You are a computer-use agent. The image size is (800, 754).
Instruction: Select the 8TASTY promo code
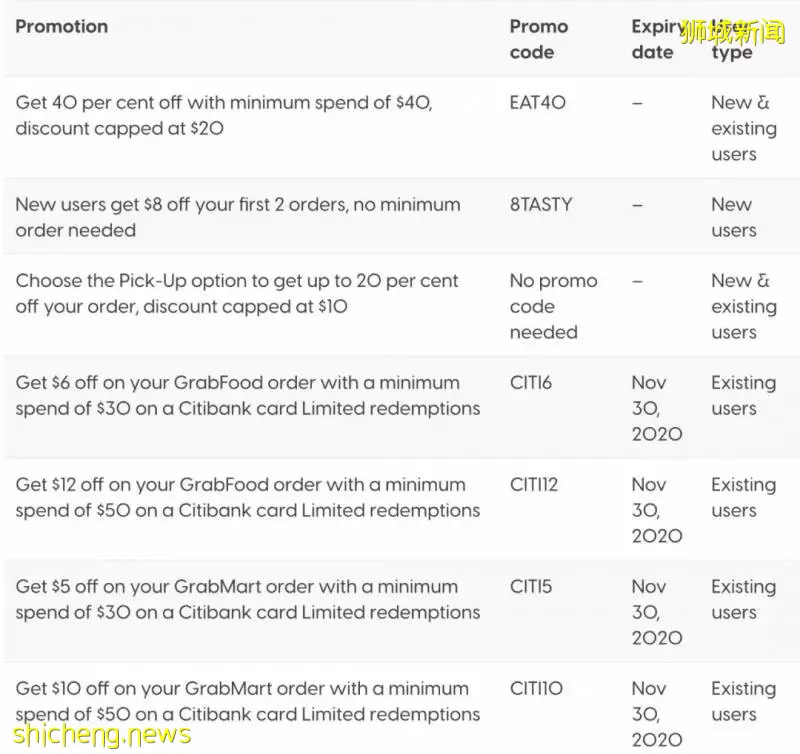pyautogui.click(x=541, y=205)
